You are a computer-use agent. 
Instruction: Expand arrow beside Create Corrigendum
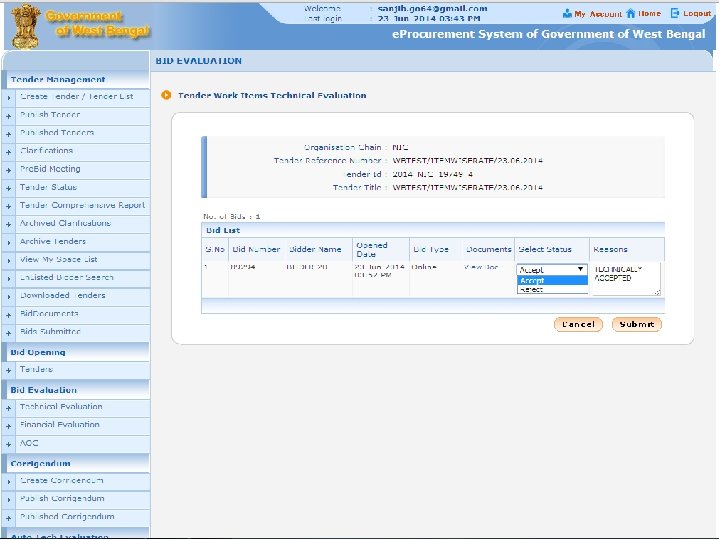tap(8, 482)
